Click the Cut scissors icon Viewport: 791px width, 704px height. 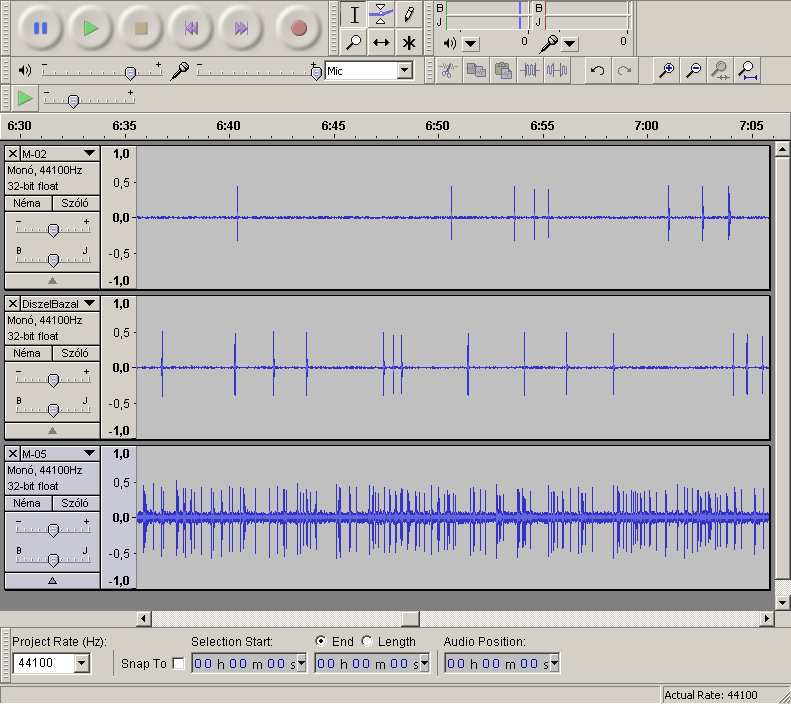pyautogui.click(x=447, y=71)
